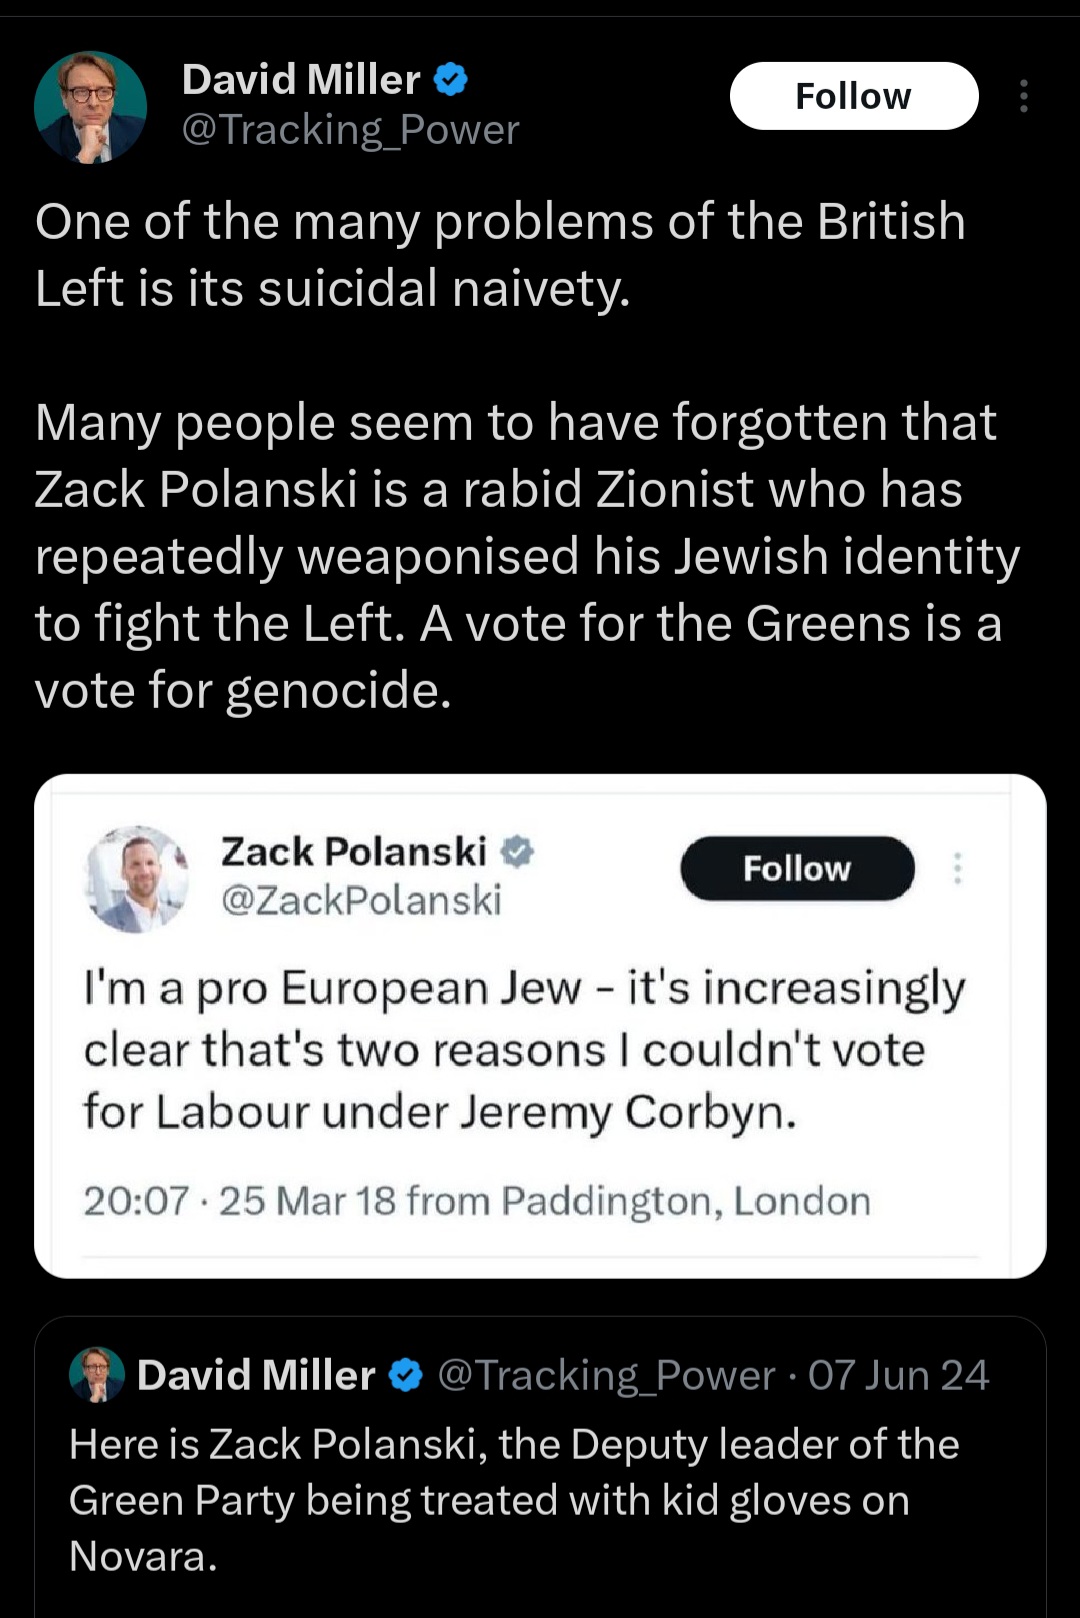Click verified badge in quoted tweet header
This screenshot has width=1080, height=1618.
[x=405, y=1376]
